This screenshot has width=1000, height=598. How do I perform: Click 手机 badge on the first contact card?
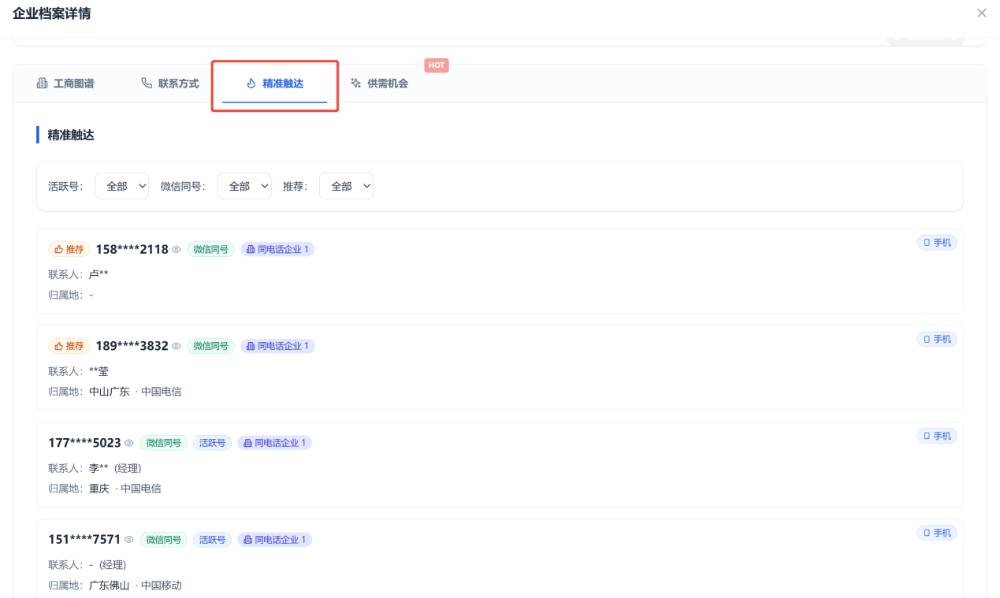pos(937,243)
